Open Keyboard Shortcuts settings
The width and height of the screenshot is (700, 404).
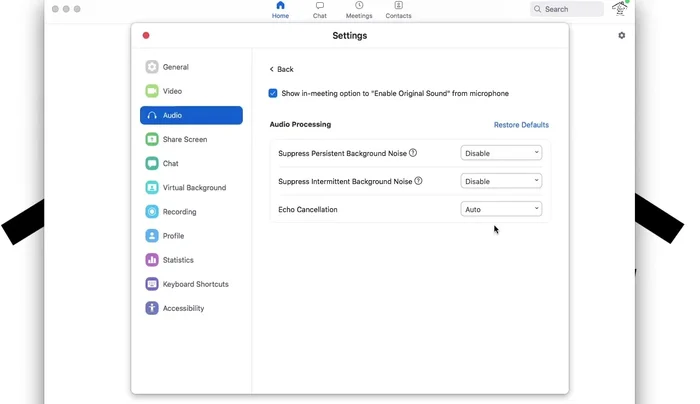coord(194,284)
